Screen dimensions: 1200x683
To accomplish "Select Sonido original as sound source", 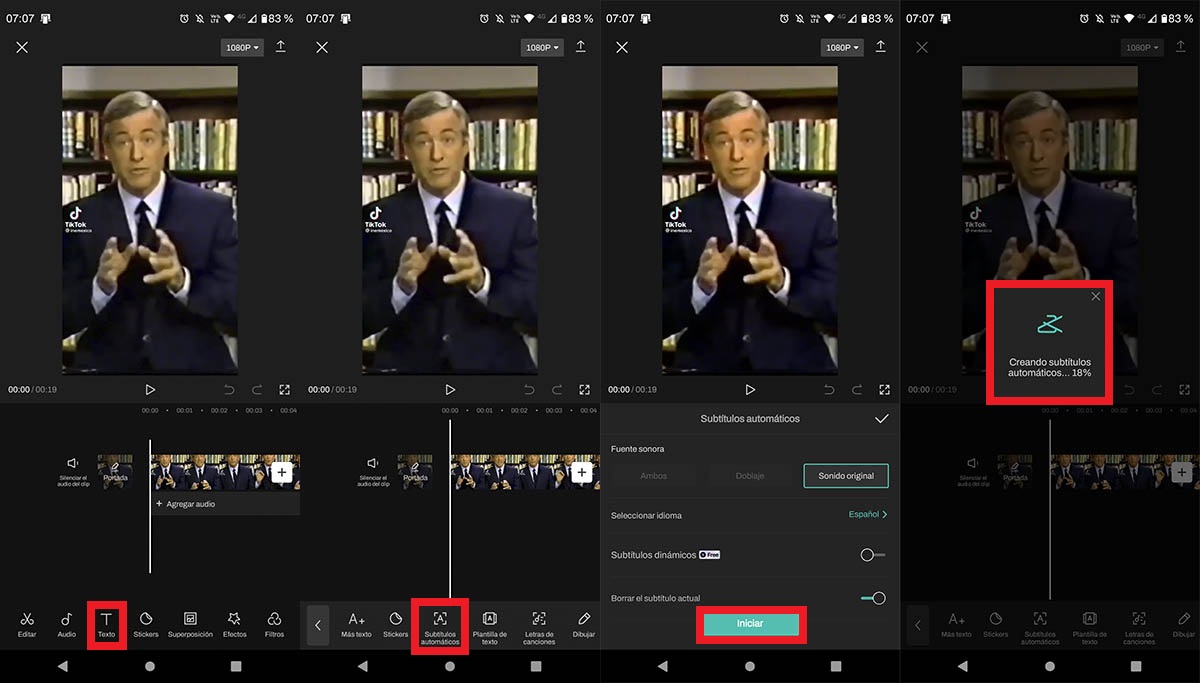I will [x=846, y=476].
